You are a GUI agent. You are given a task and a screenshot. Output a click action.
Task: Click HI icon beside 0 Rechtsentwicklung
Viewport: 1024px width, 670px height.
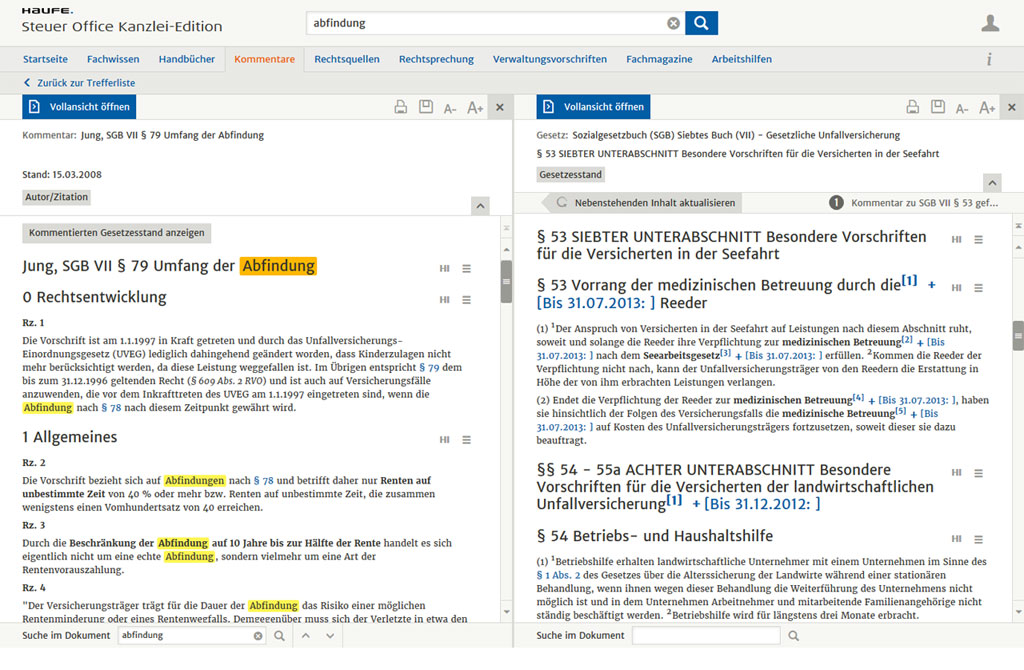[x=445, y=300]
